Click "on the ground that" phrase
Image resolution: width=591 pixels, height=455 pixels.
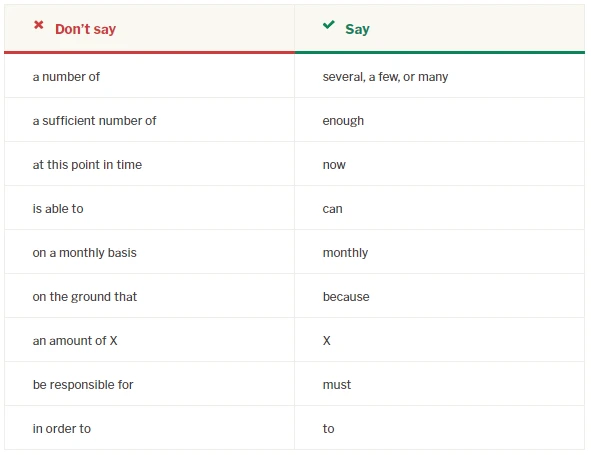coord(85,297)
